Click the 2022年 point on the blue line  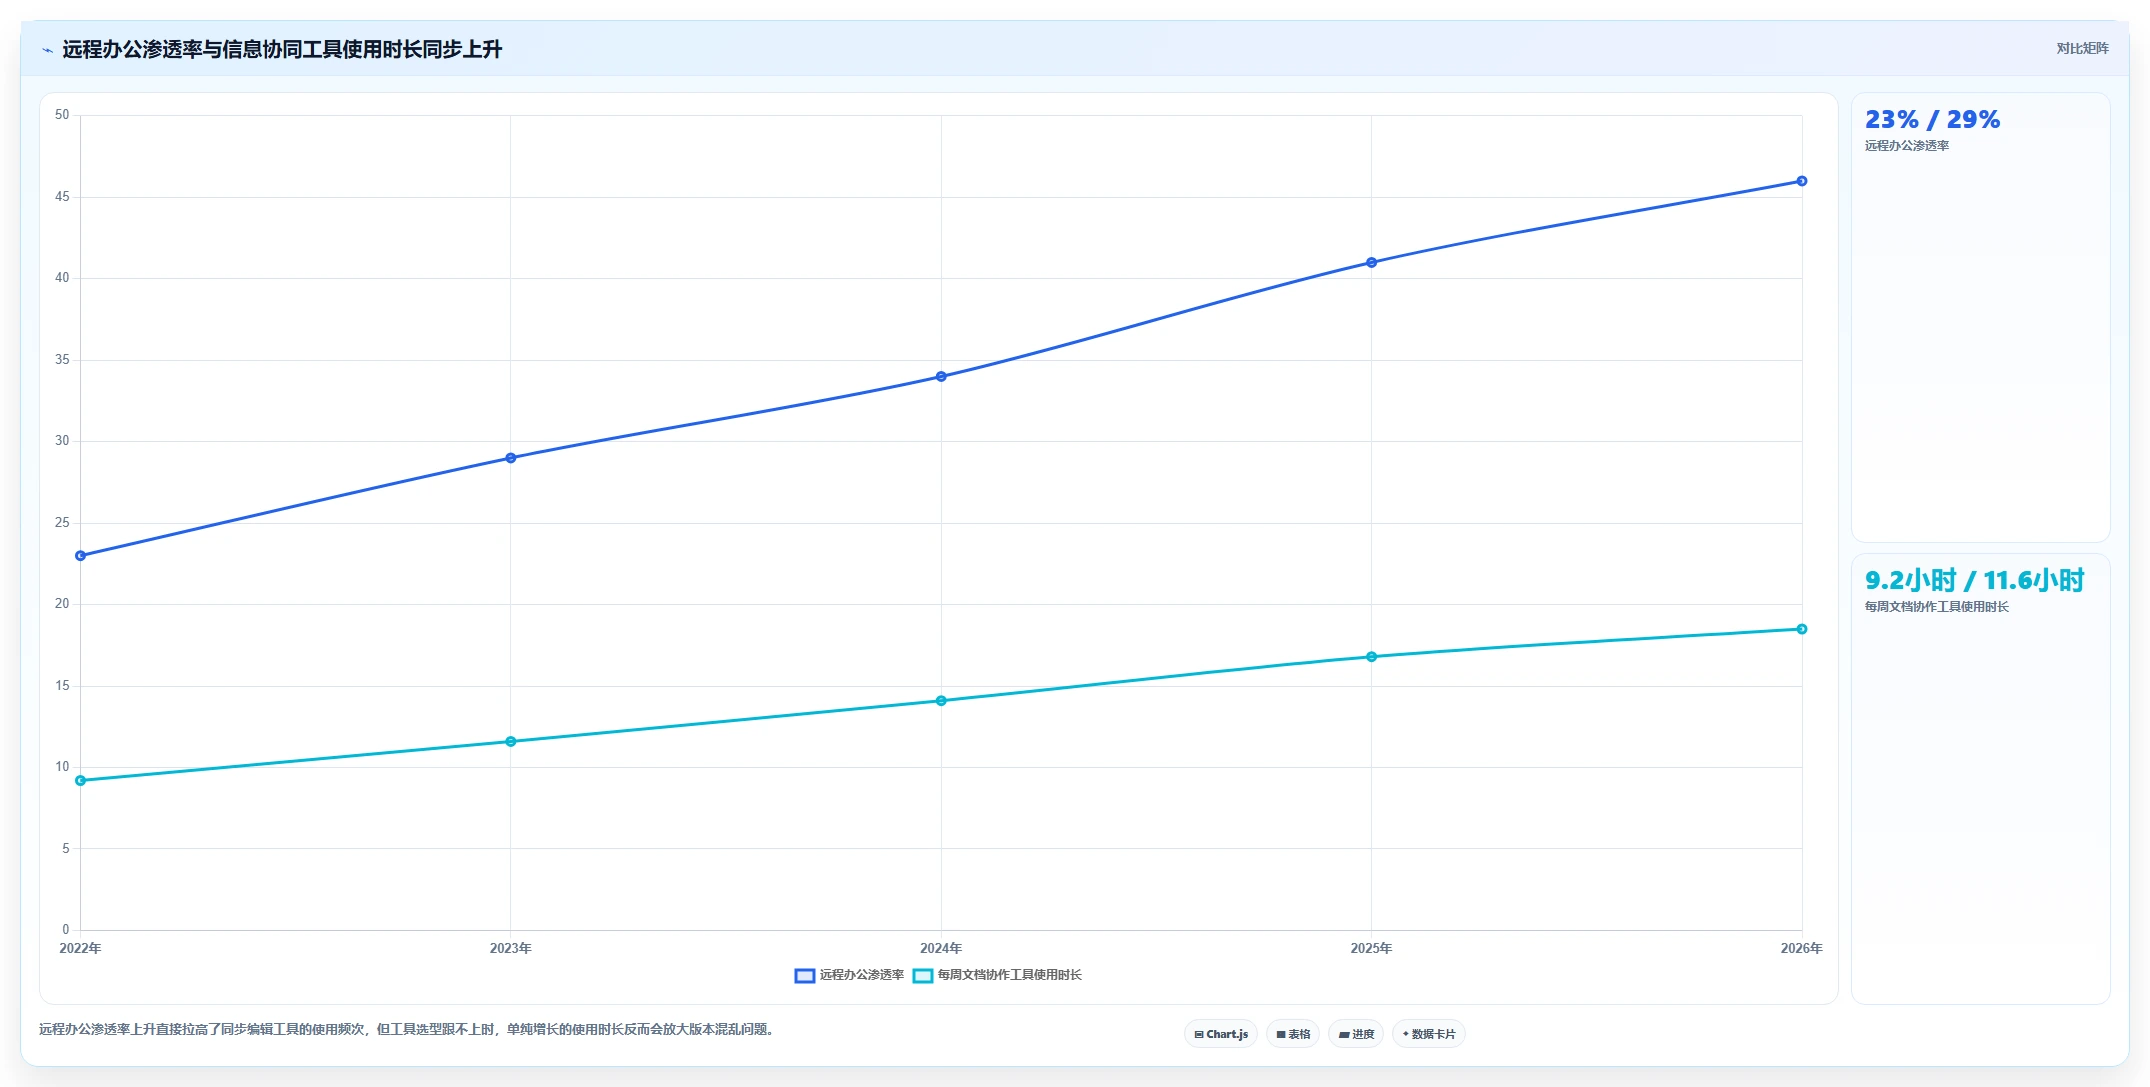pyautogui.click(x=81, y=556)
